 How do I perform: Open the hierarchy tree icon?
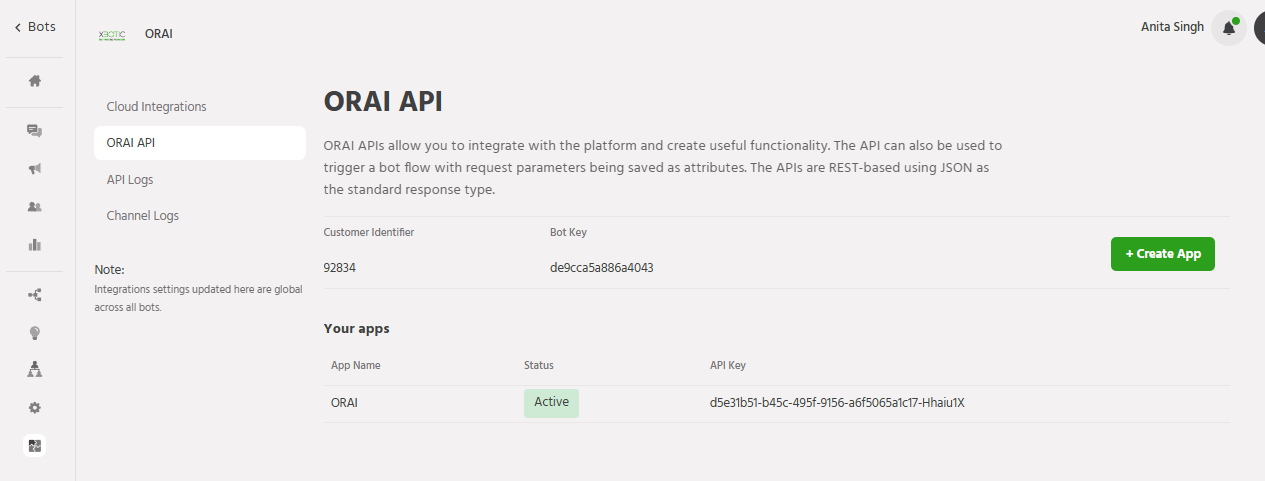click(x=35, y=370)
